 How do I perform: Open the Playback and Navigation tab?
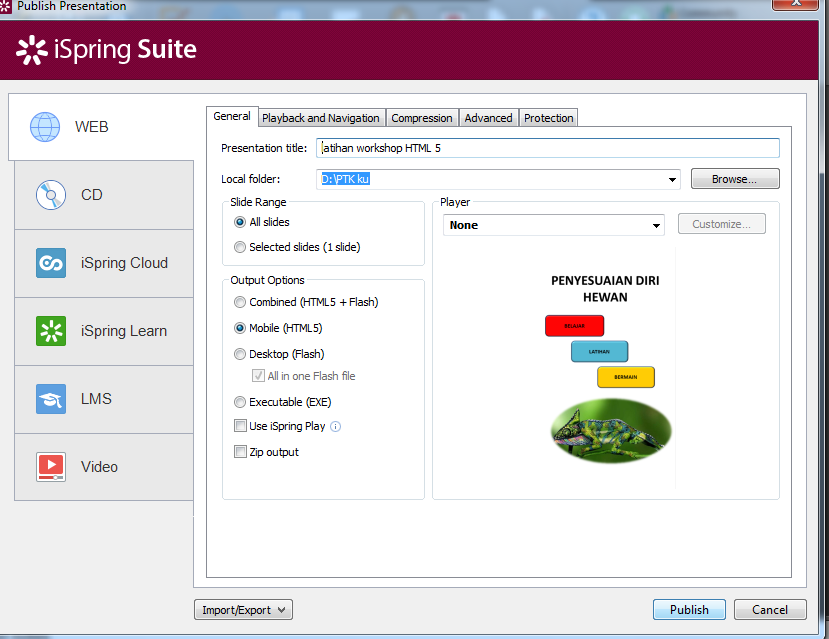tap(321, 118)
